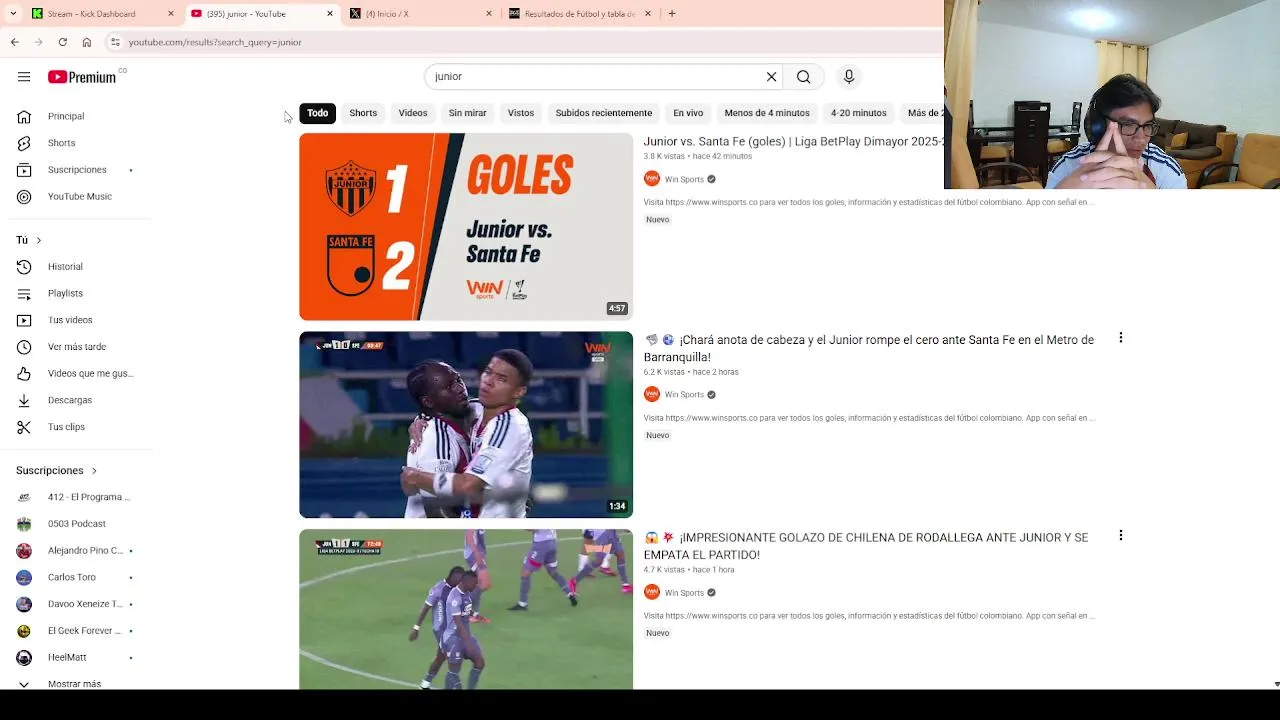Open Suscripciones in the sidebar

(x=76, y=170)
